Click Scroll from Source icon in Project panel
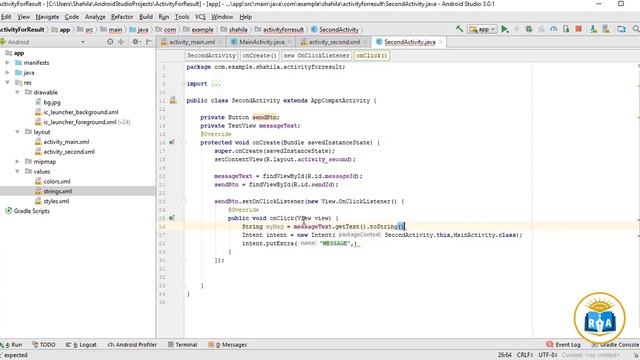This screenshot has width=640, height=360. (110, 42)
